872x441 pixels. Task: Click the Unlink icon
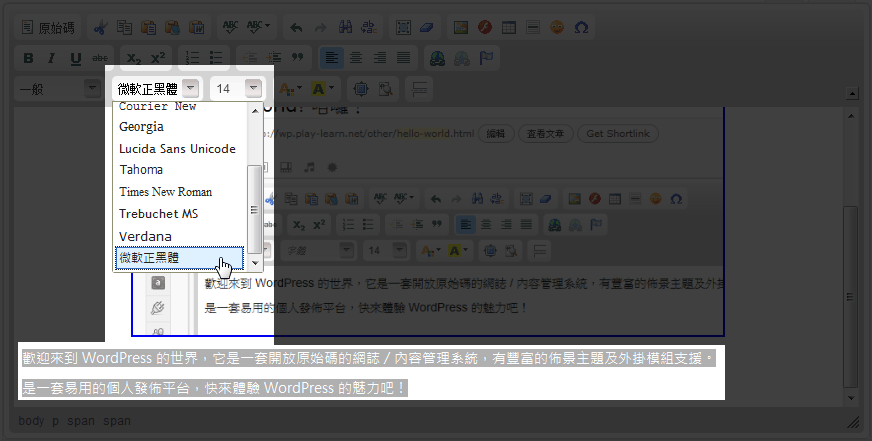[462, 58]
